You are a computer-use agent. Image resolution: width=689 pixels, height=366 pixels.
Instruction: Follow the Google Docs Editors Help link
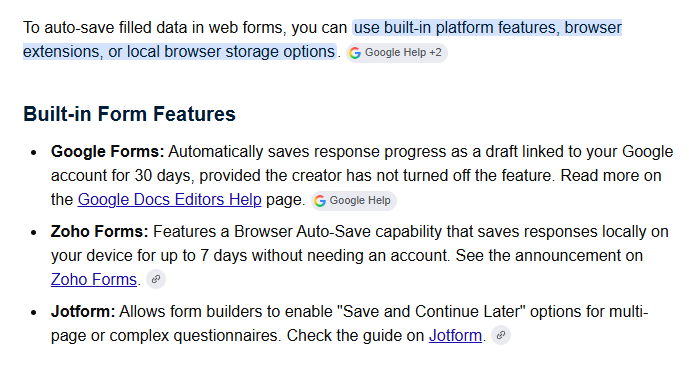(x=170, y=199)
